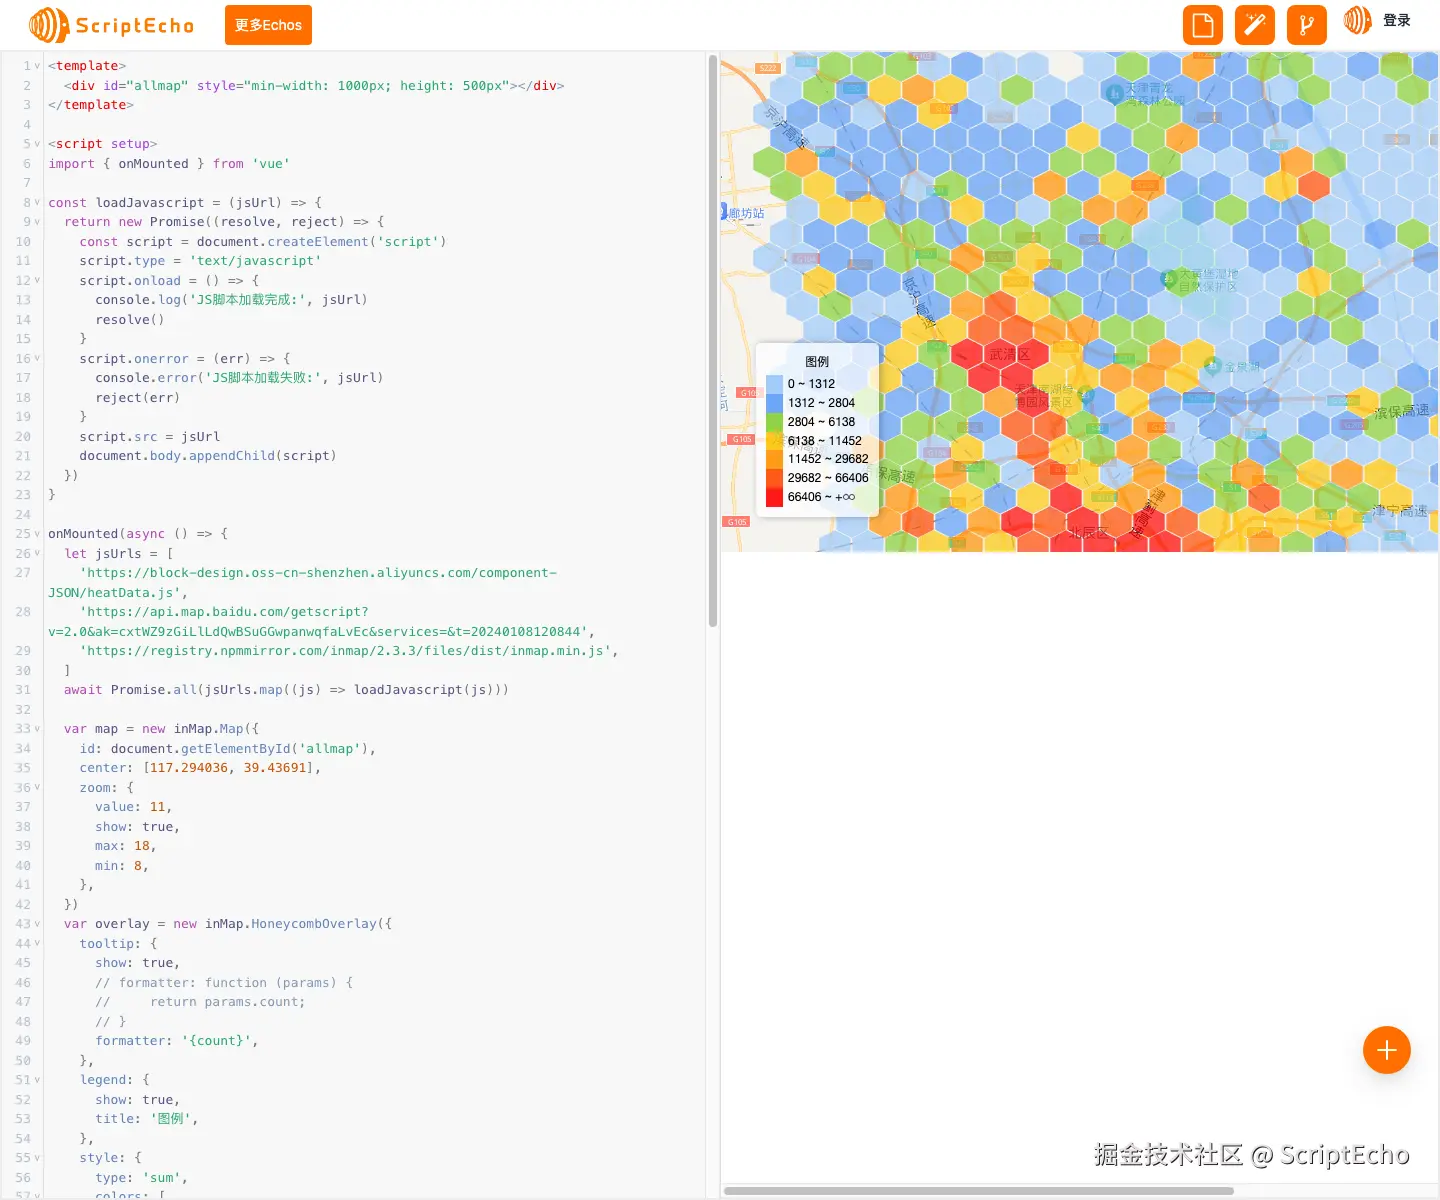The image size is (1440, 1200).
Task: Click the 11452 ~ 29682 legend orange swatch
Action: [x=774, y=459]
